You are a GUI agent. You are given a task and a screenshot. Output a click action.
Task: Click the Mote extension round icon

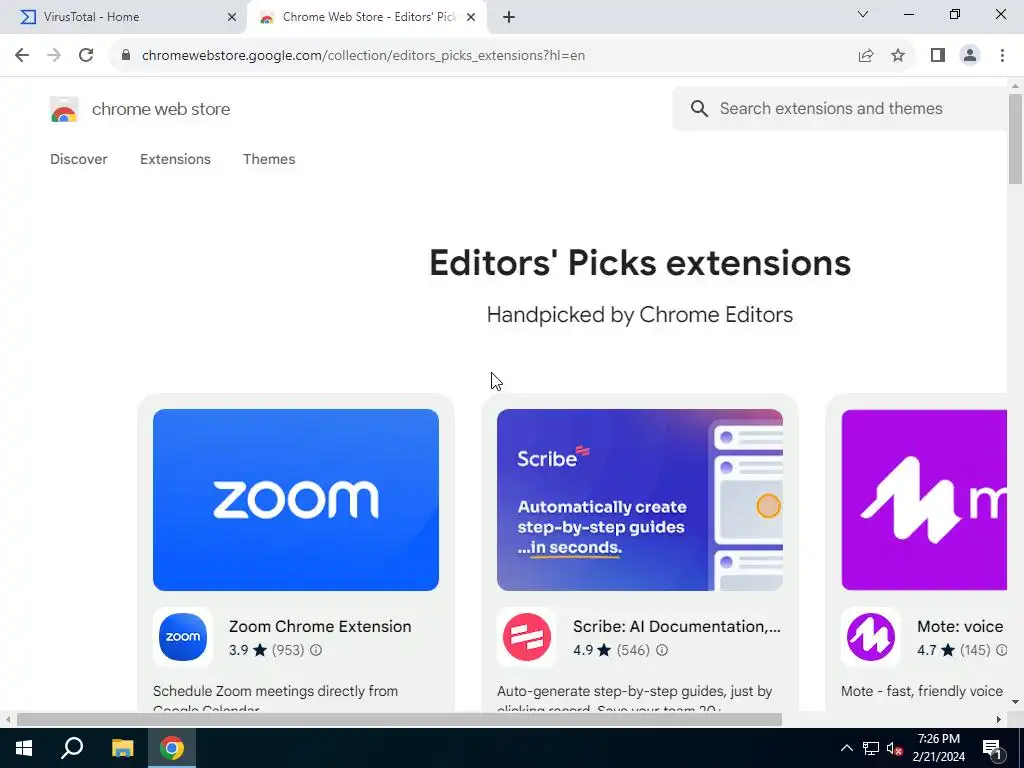(x=871, y=637)
